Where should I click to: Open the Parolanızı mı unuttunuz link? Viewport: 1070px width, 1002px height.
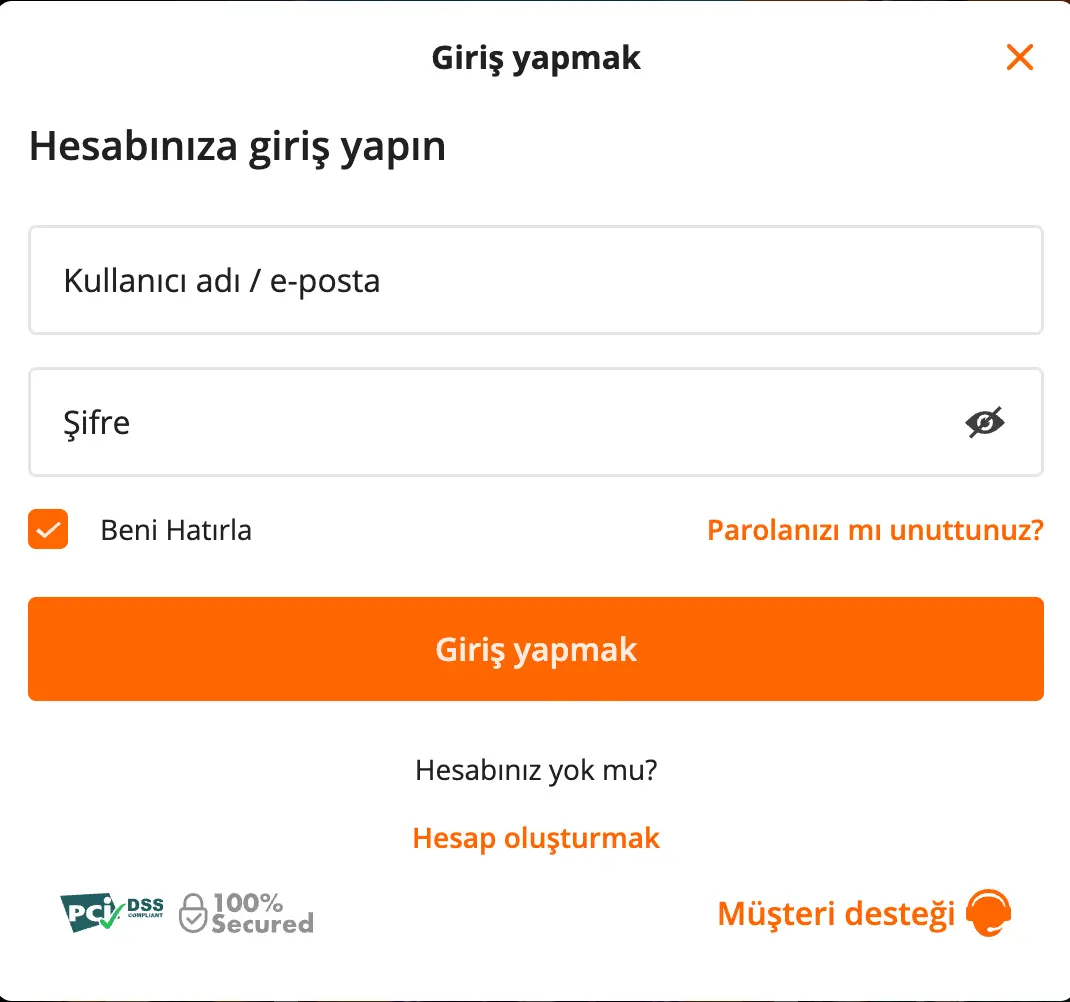pos(875,530)
